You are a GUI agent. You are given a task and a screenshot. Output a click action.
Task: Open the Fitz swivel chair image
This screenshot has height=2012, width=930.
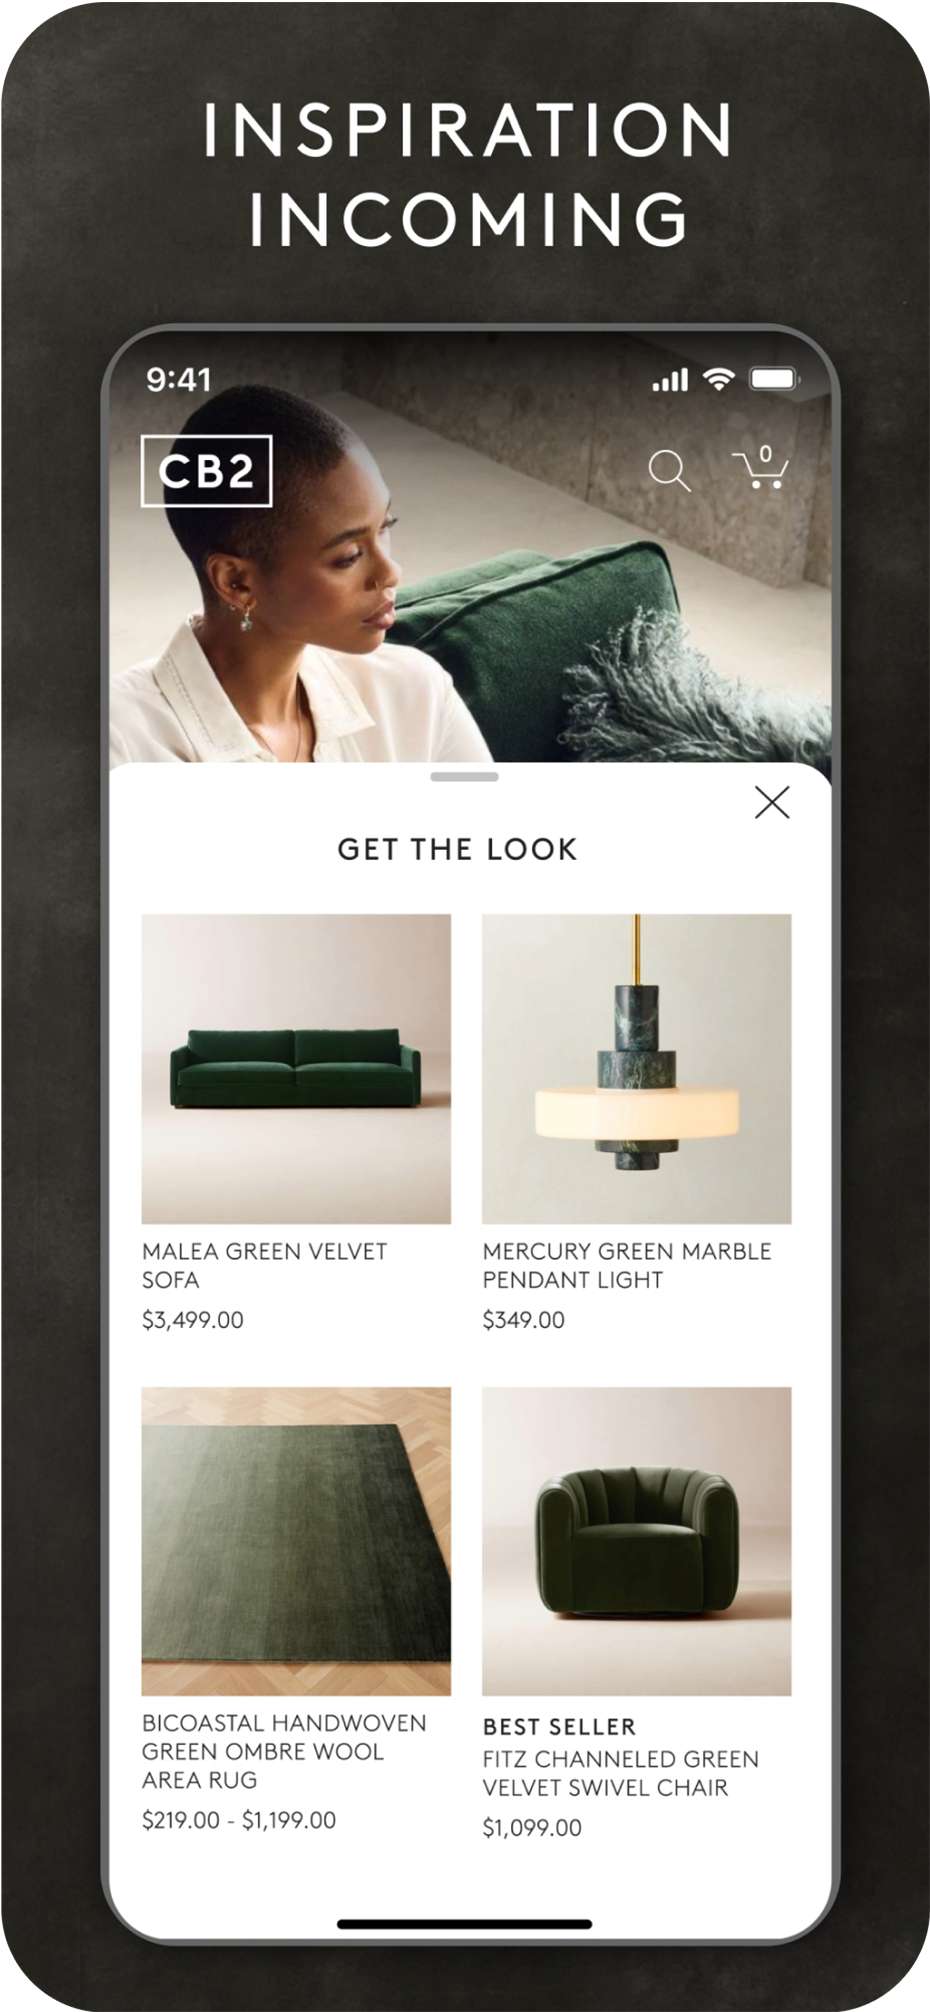point(637,1541)
